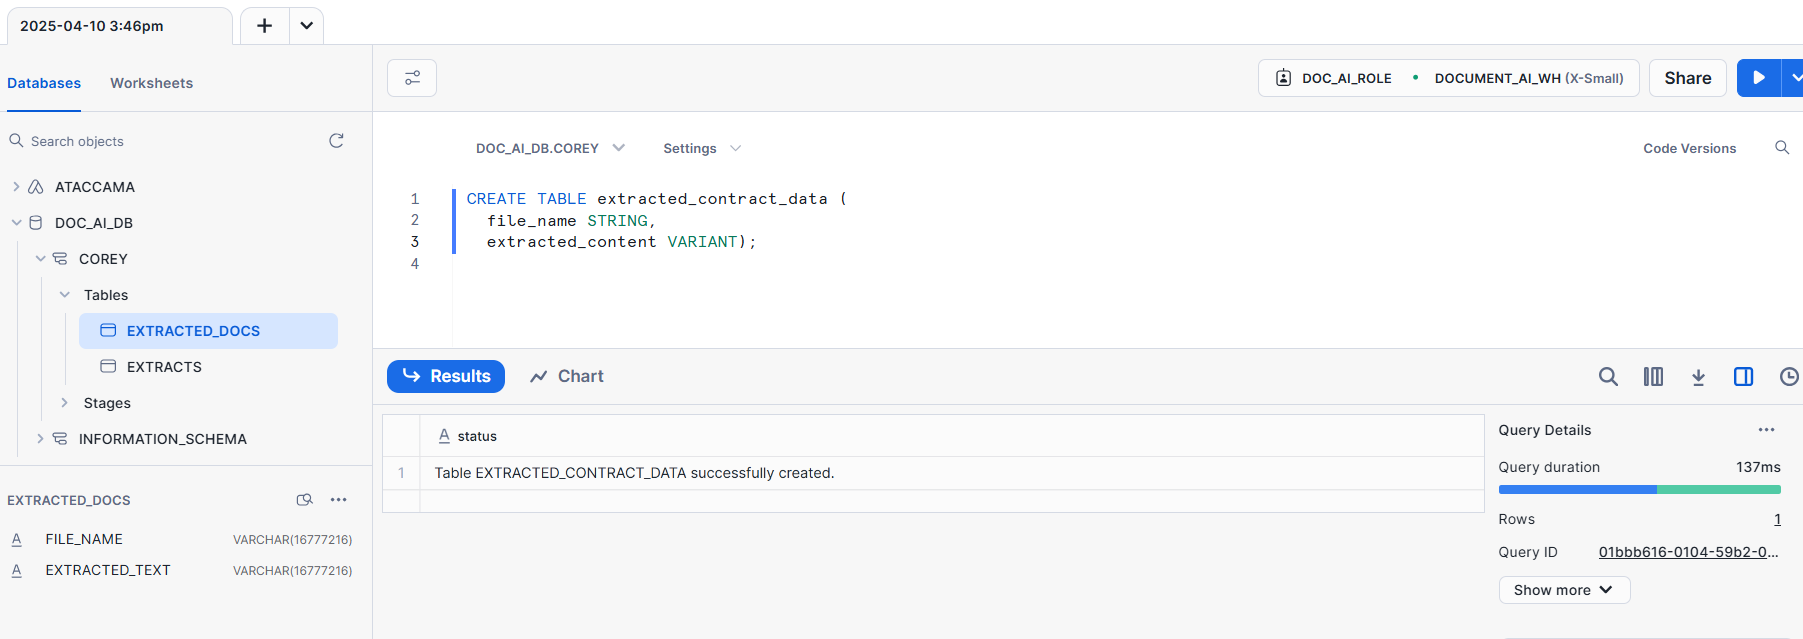The height and width of the screenshot is (639, 1803).
Task: Collapse the DOC_AI_DB database tree
Action: [x=16, y=223]
